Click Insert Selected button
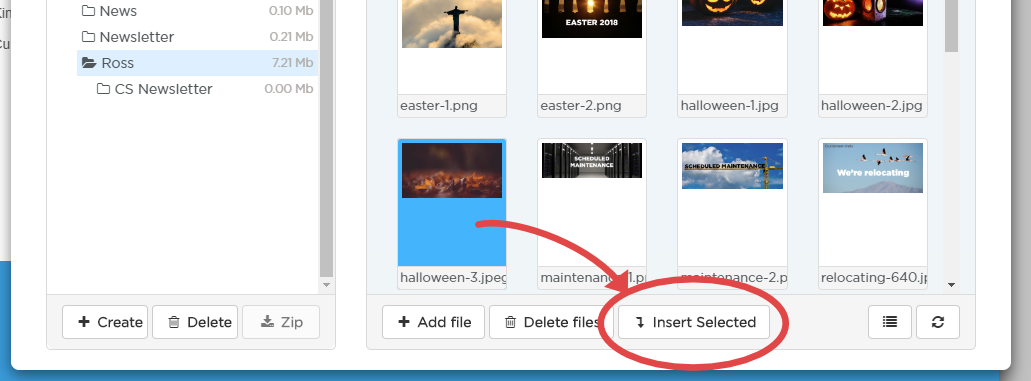Viewport: 1031px width, 381px height. [694, 322]
